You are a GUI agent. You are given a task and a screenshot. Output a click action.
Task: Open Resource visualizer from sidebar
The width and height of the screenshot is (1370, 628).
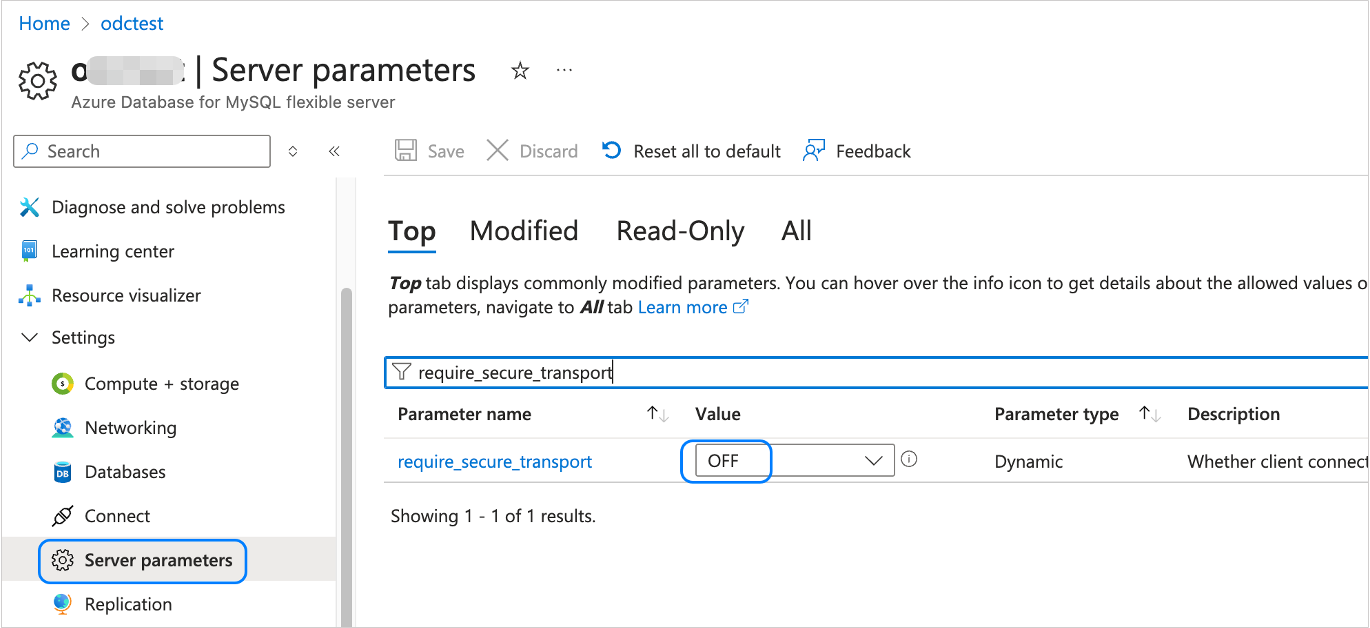(x=126, y=296)
